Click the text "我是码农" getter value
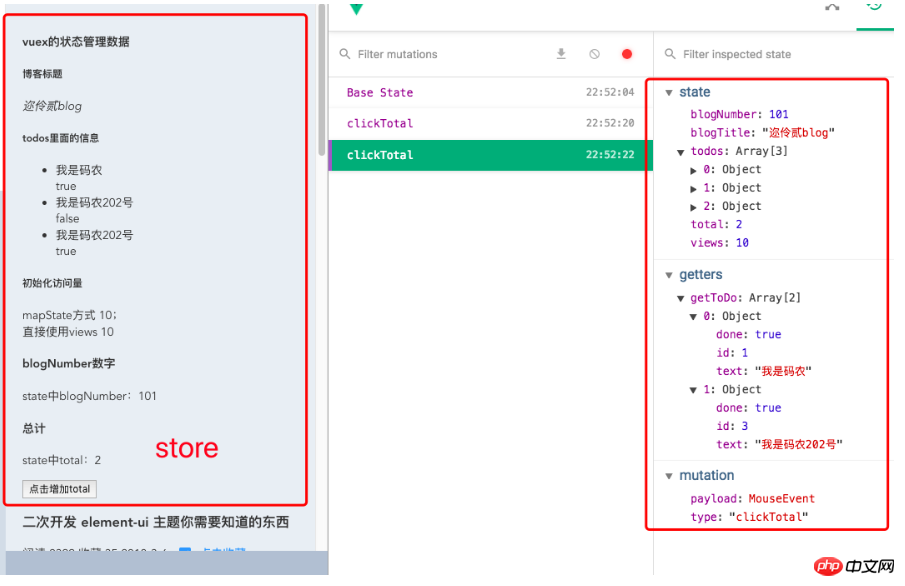 (x=783, y=371)
